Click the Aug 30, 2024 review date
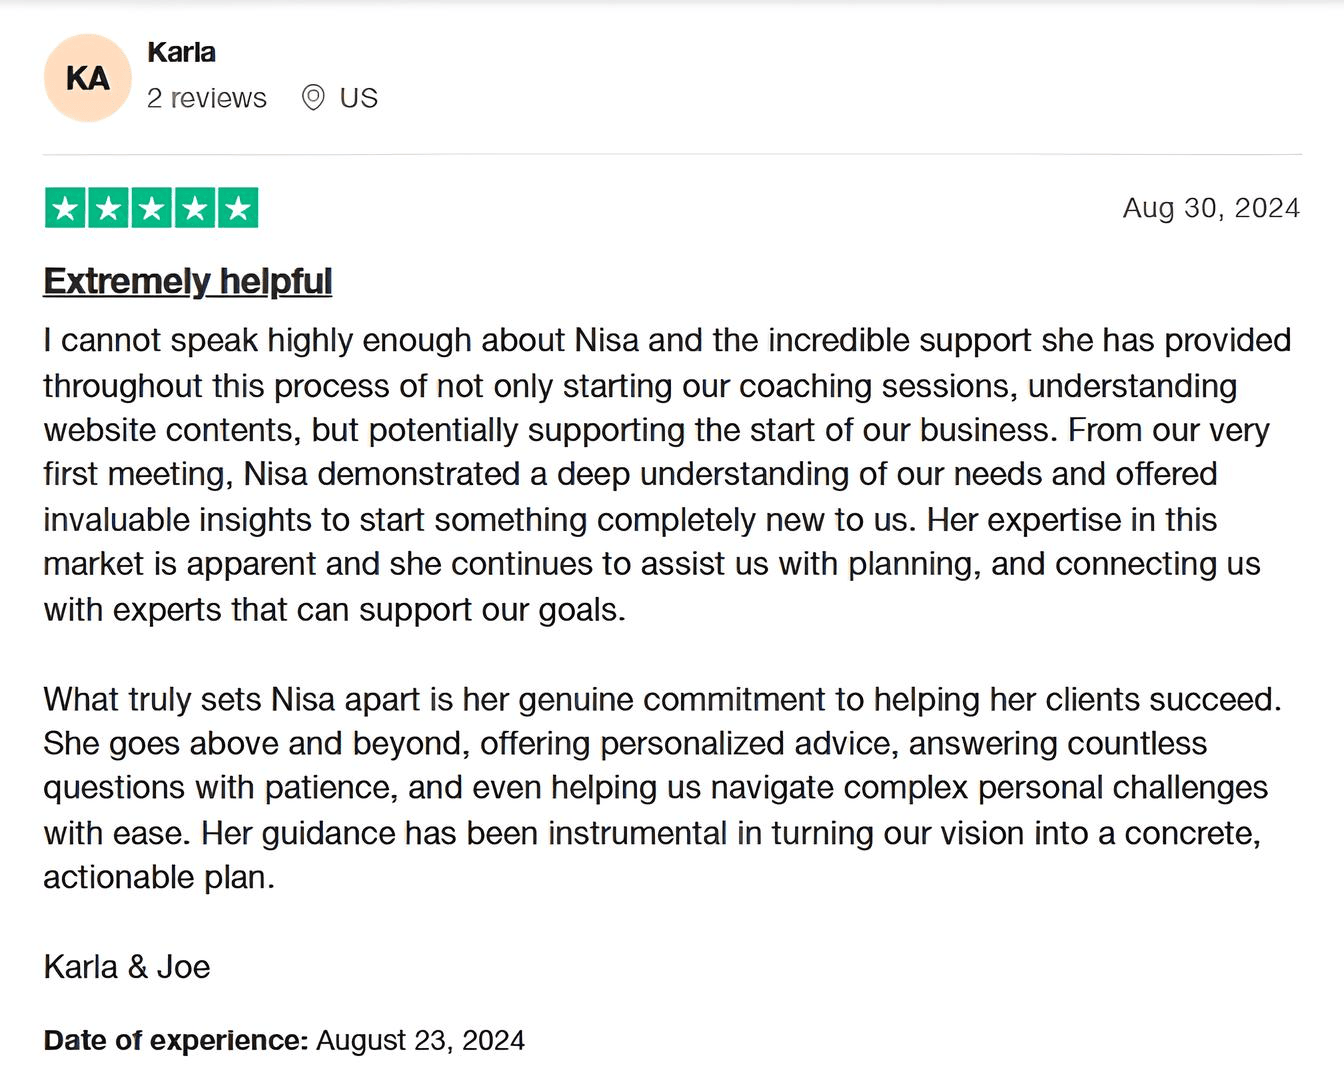 click(1210, 208)
